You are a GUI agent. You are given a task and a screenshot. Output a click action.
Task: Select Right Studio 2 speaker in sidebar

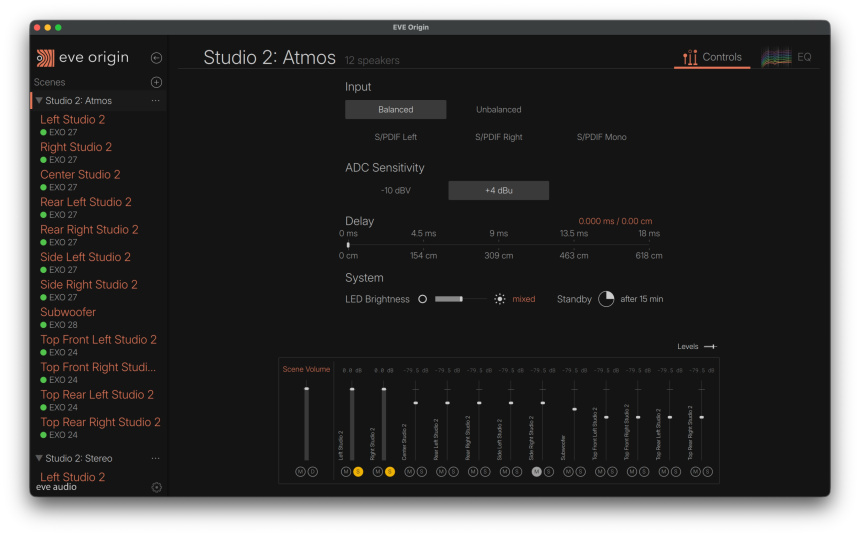pos(76,147)
